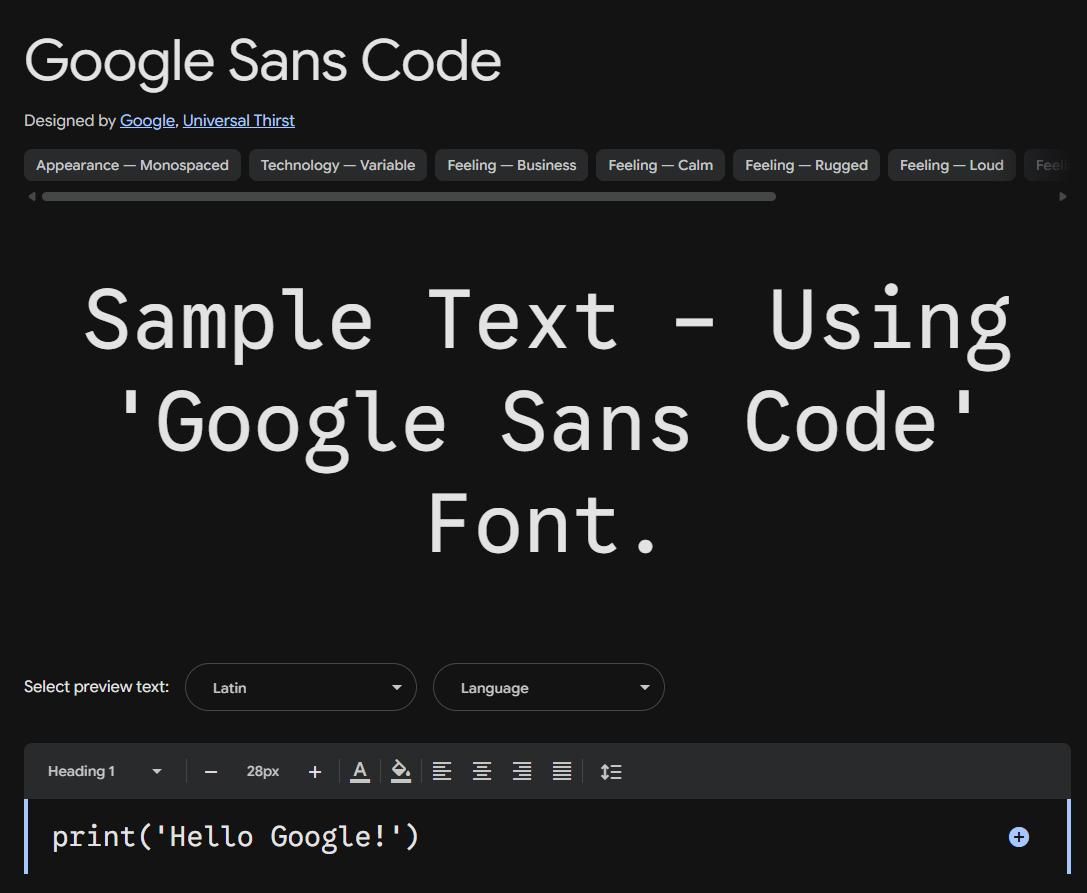This screenshot has height=893, width=1087.
Task: Click the Google Sans Code page title
Action: pos(263,61)
